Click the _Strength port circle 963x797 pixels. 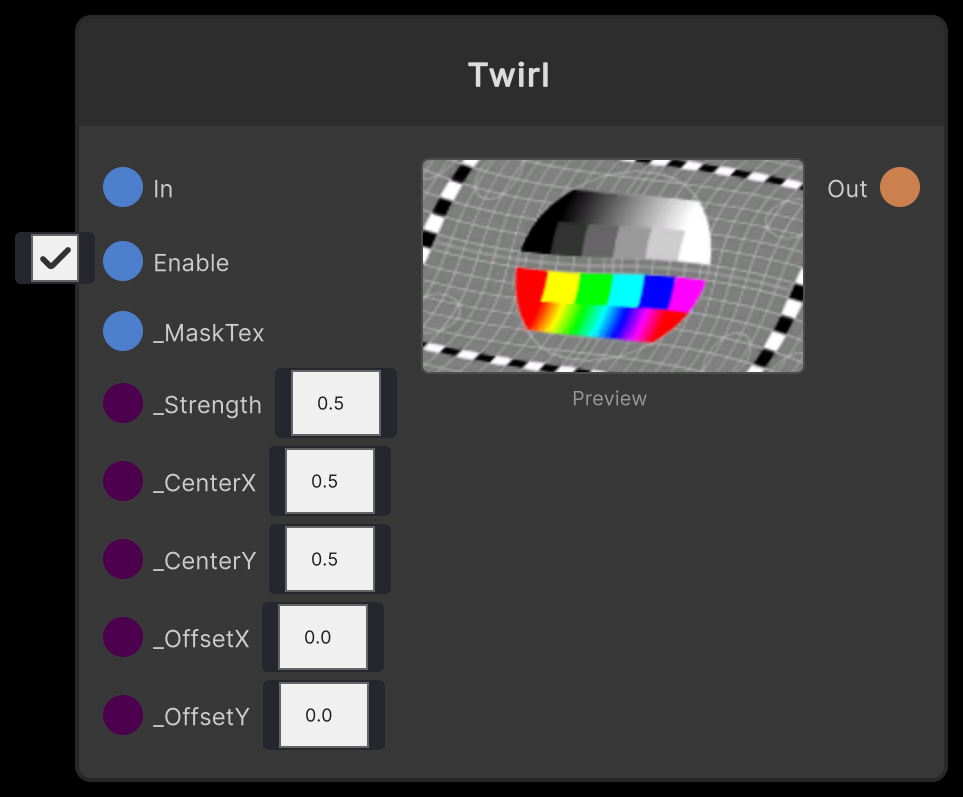tap(122, 403)
